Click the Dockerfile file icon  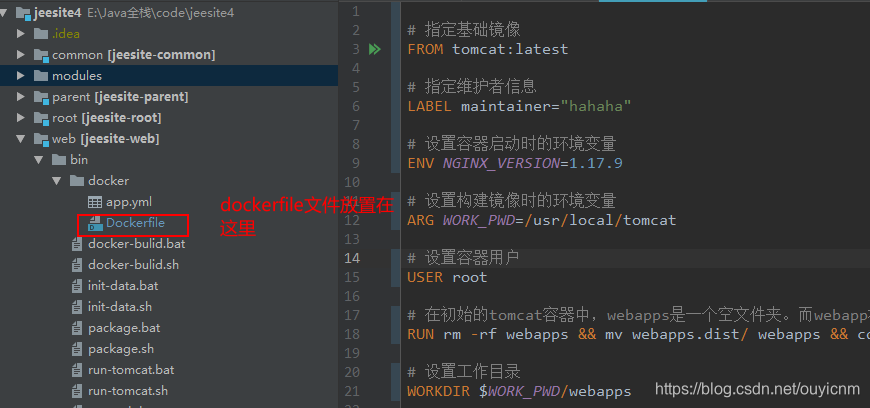95,223
